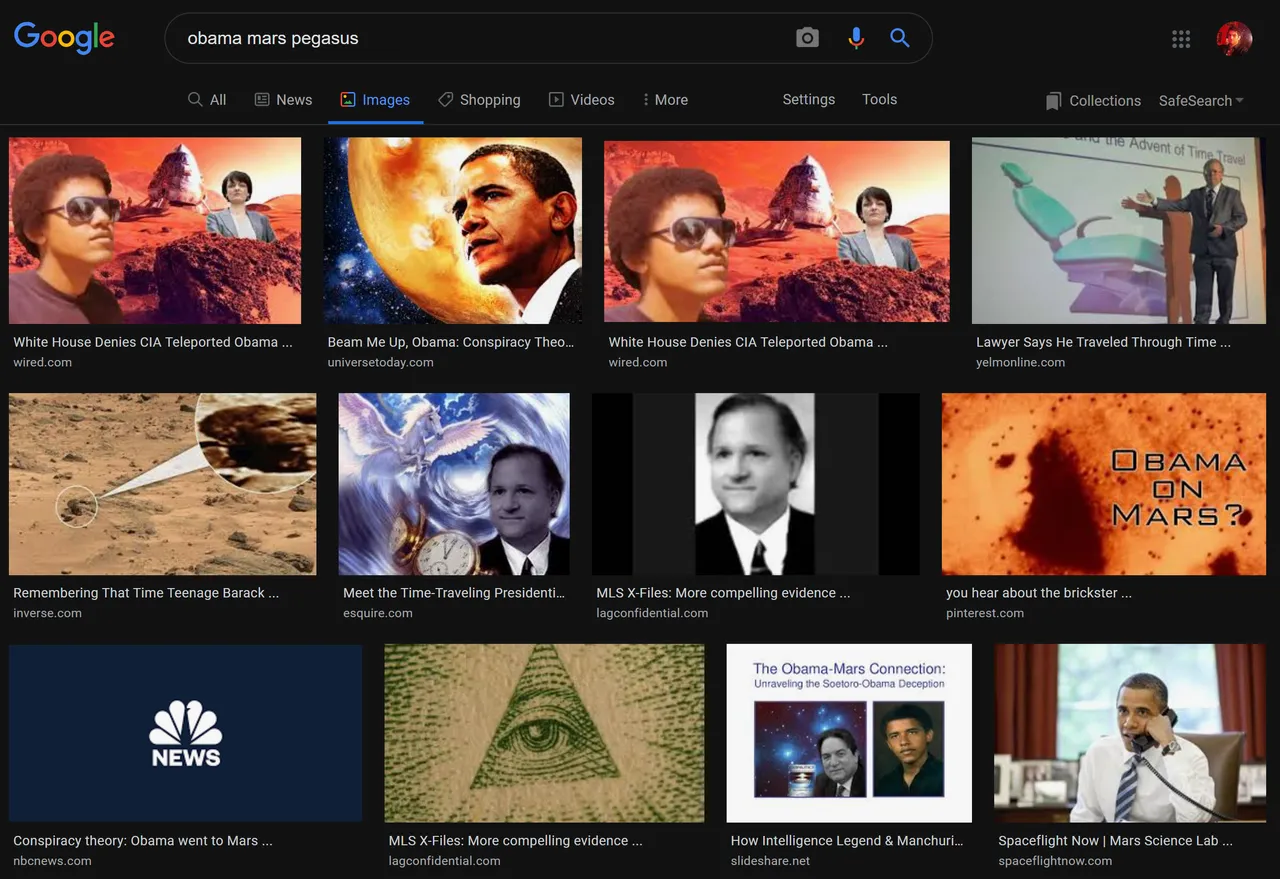Open first wired.com Obama on Mars thumbnail

coord(155,231)
